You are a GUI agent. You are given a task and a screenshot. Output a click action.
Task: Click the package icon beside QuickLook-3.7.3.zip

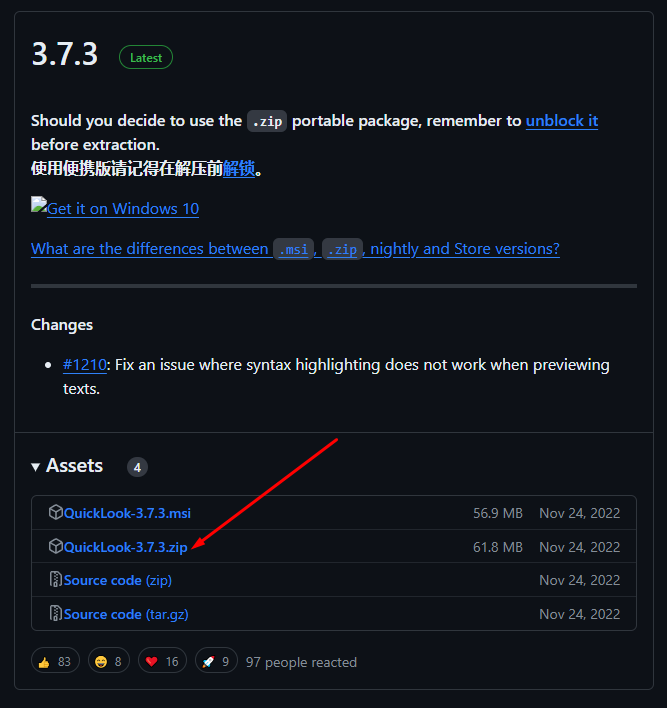click(56, 546)
